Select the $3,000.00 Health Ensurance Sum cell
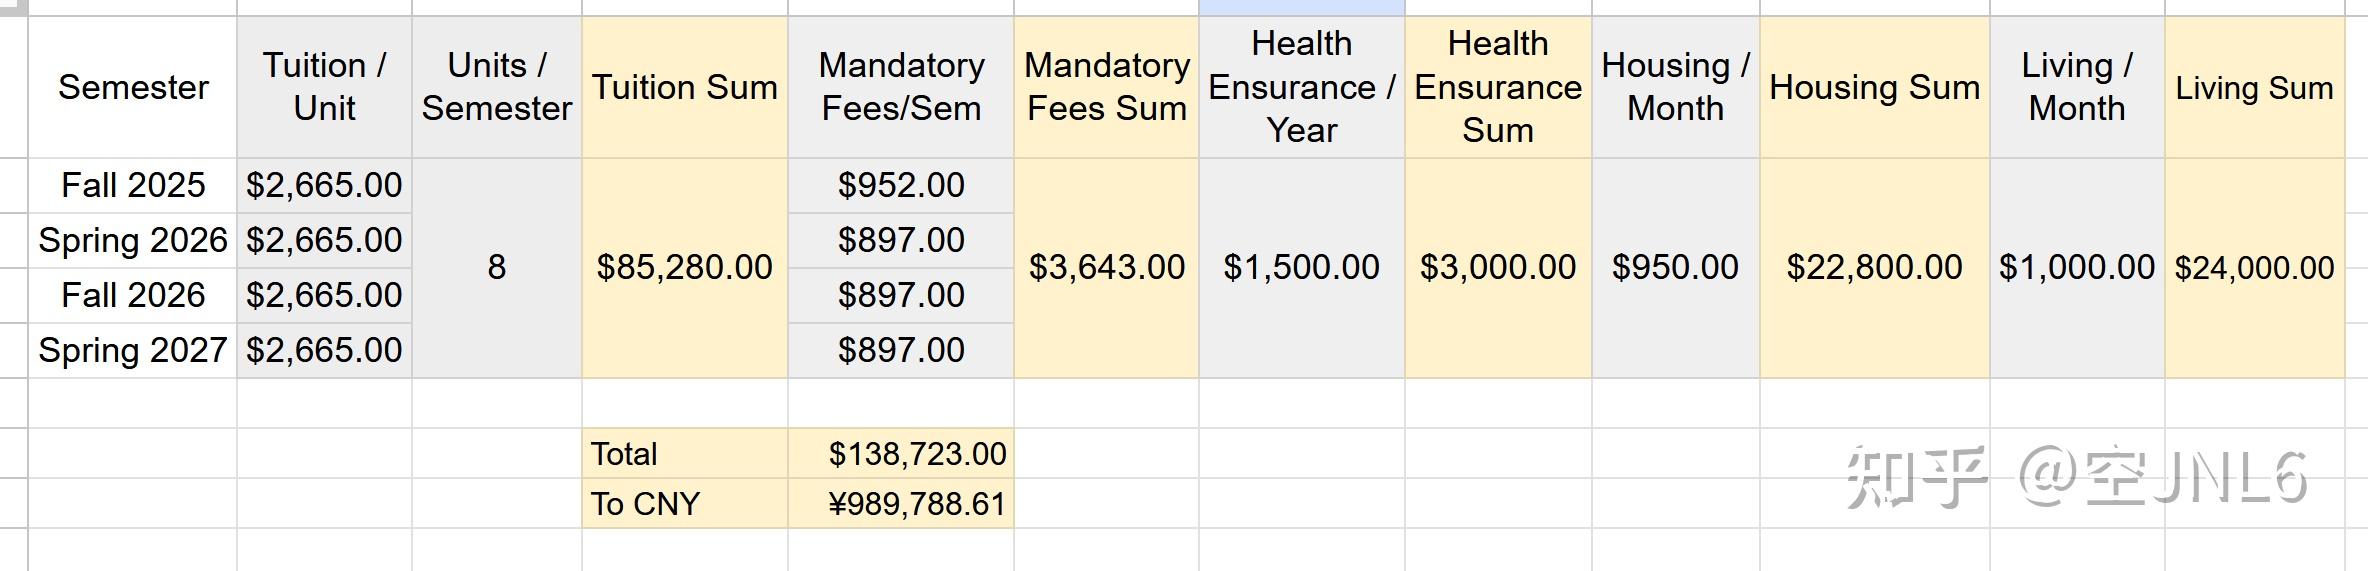This screenshot has height=571, width=2368. pos(1497,267)
